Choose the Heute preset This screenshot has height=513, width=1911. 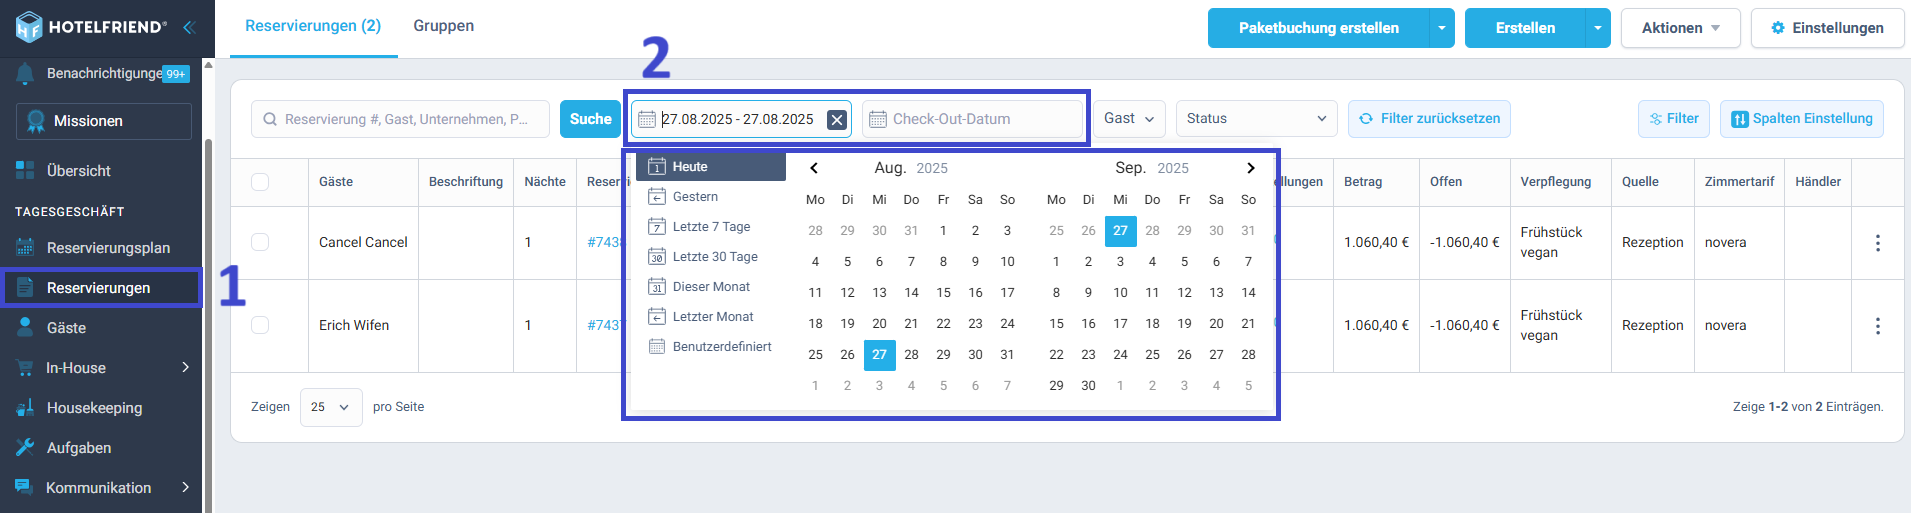pyautogui.click(x=711, y=167)
